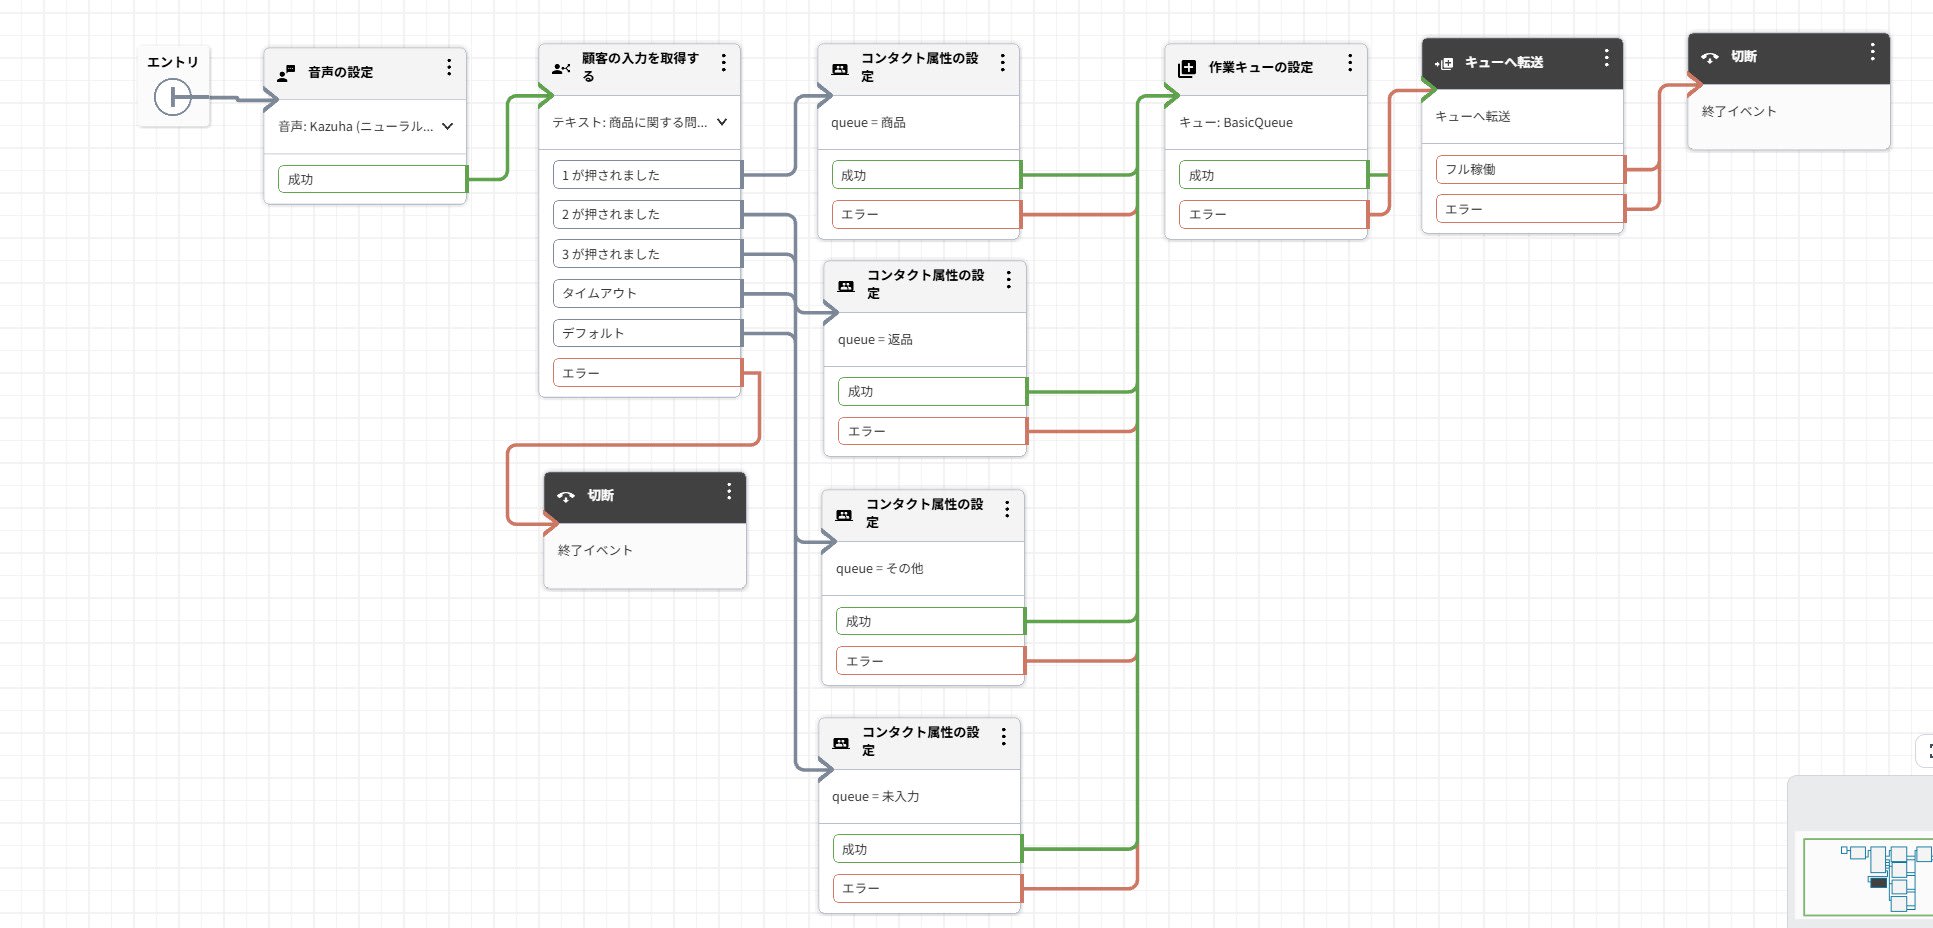Open options menu of the 切断 block under 顧客の入力を取得する
The height and width of the screenshot is (928, 1933).
point(729,491)
